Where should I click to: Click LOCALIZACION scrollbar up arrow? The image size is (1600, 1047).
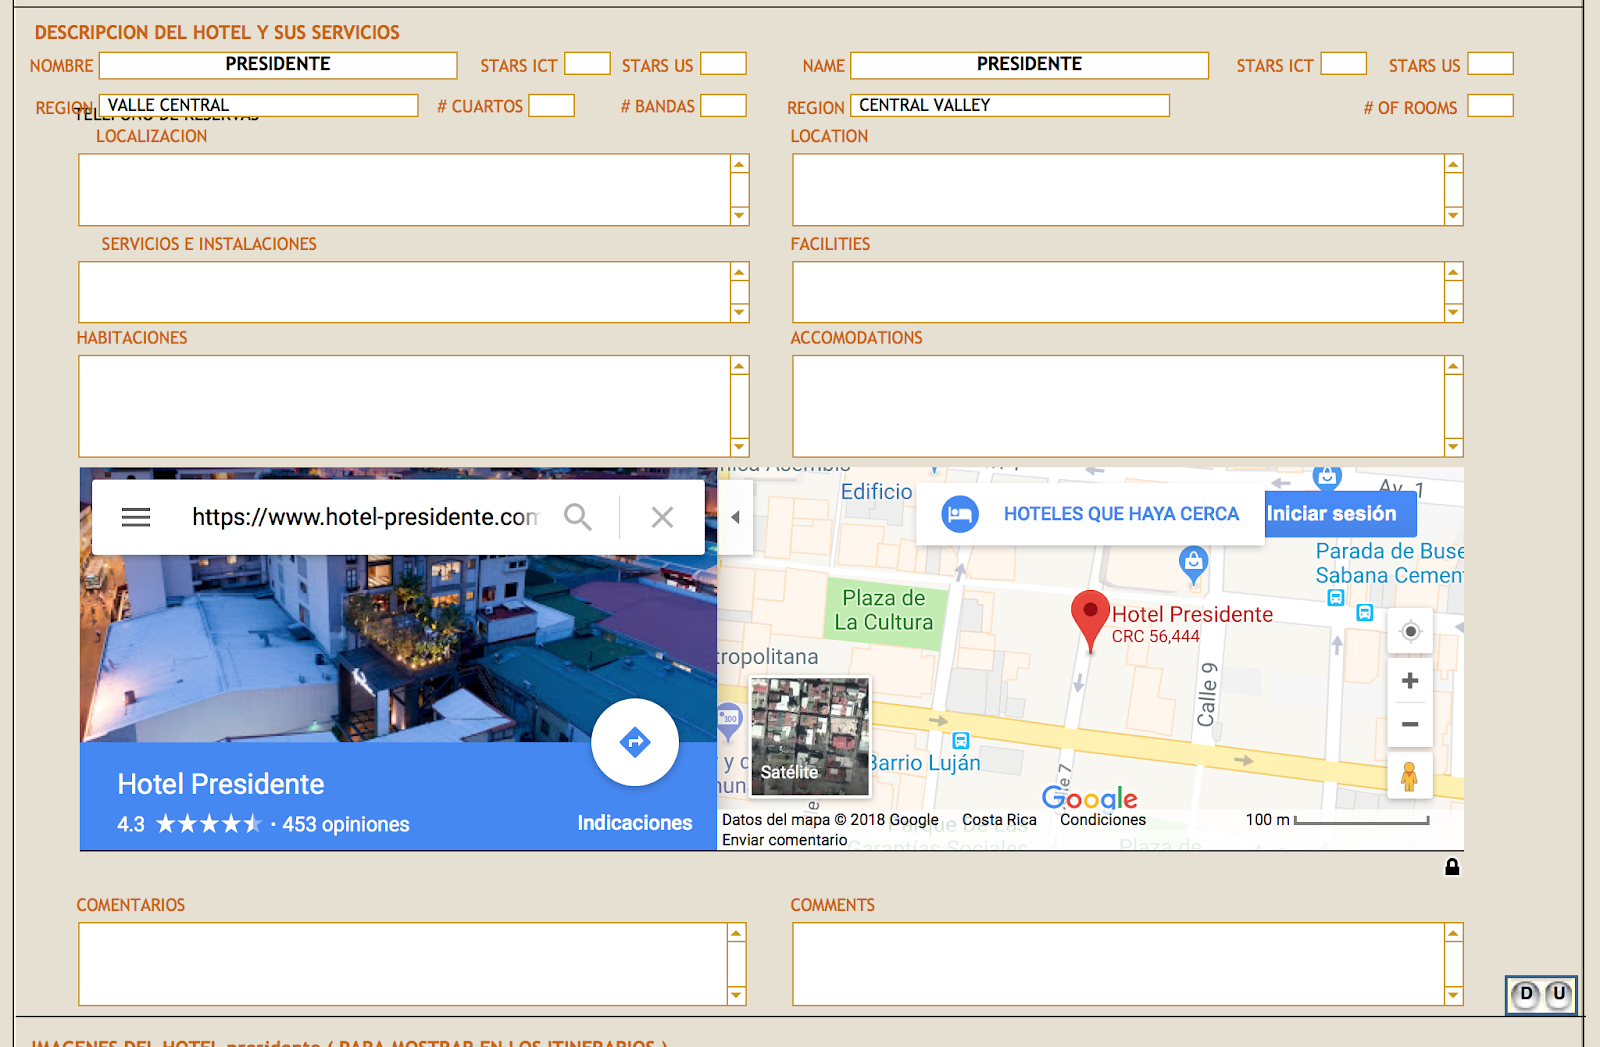coord(740,164)
